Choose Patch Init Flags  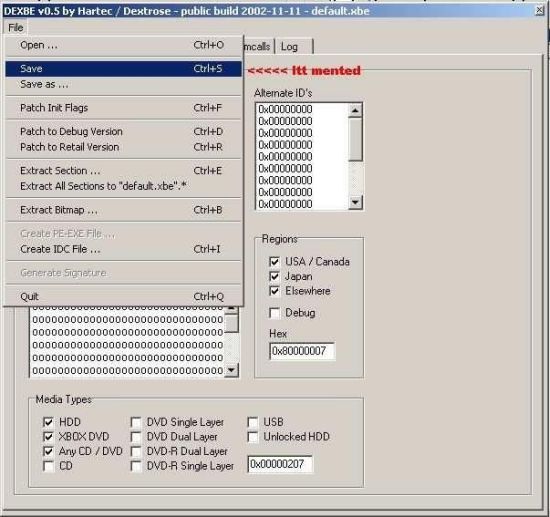point(123,108)
